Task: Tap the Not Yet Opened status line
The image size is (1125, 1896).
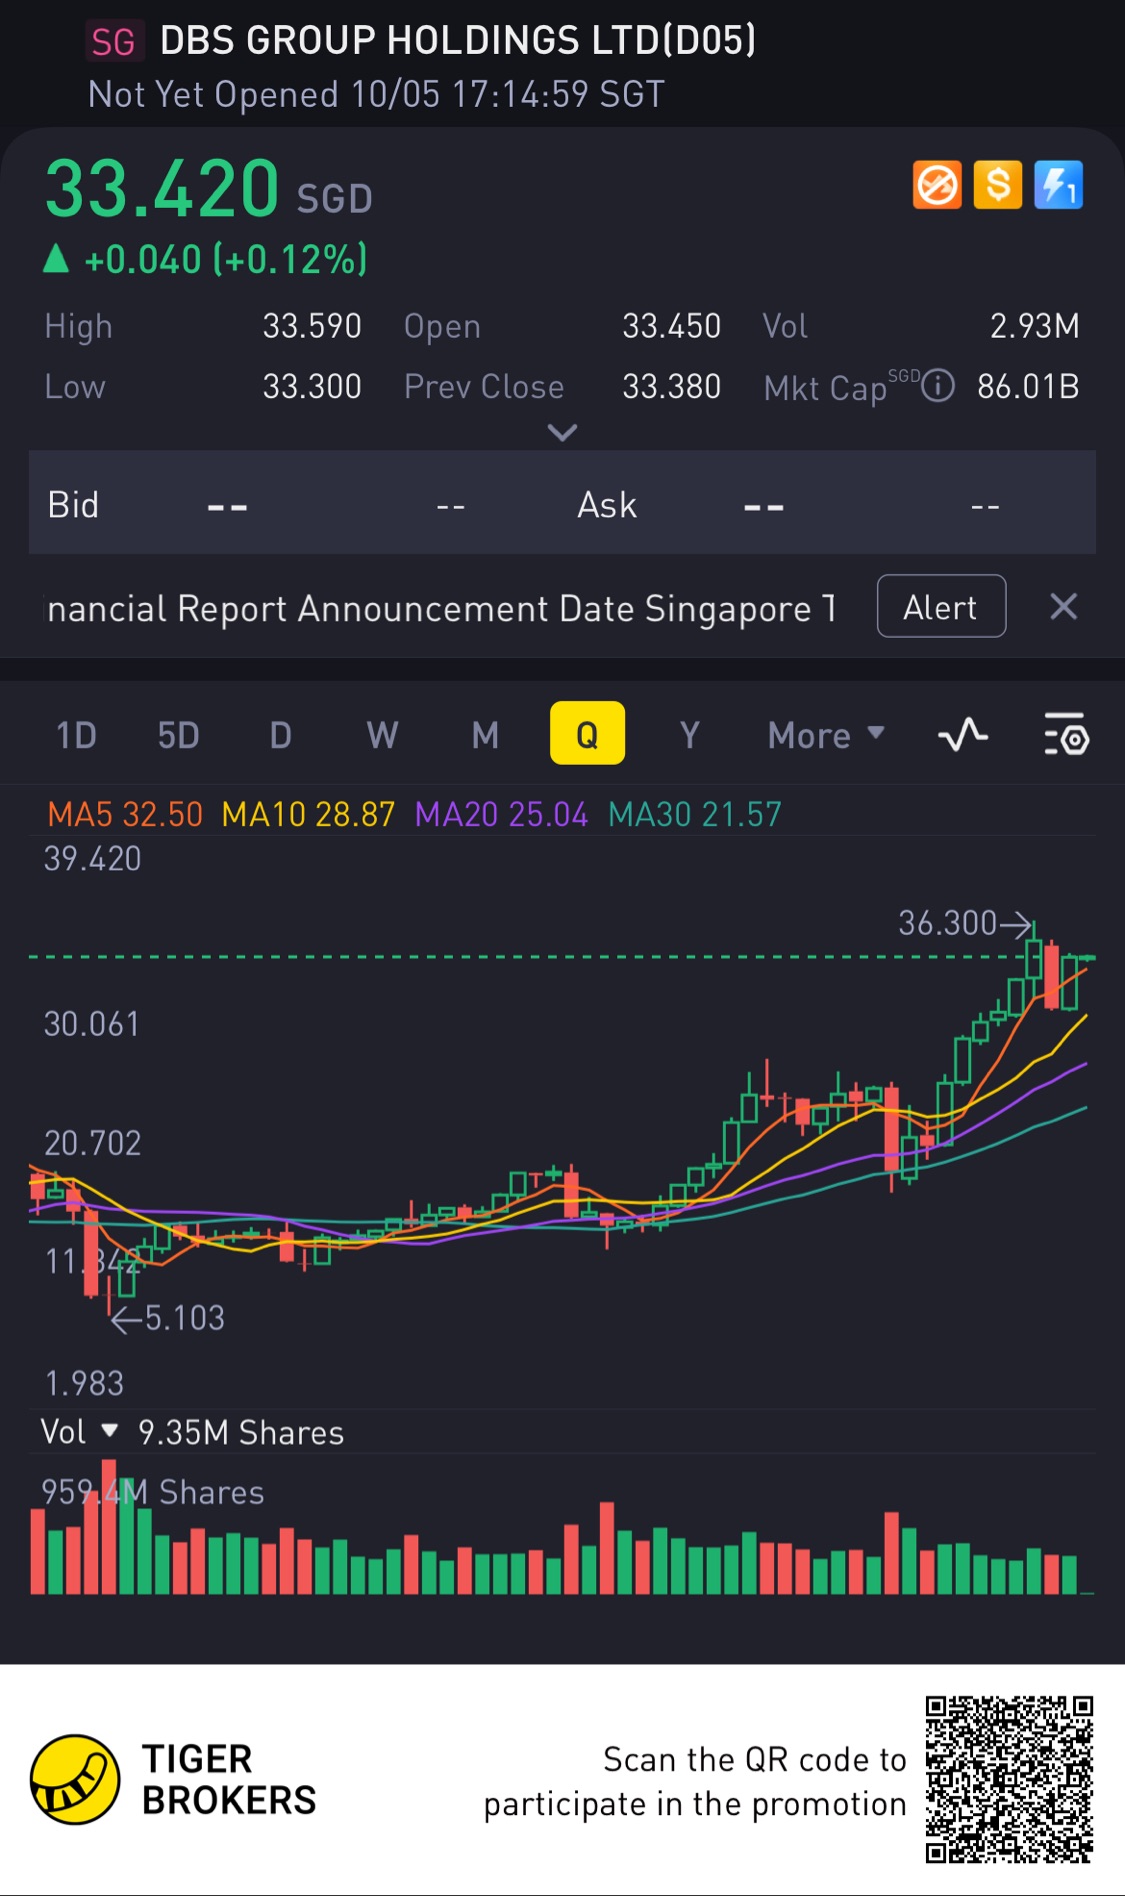Action: click(376, 95)
